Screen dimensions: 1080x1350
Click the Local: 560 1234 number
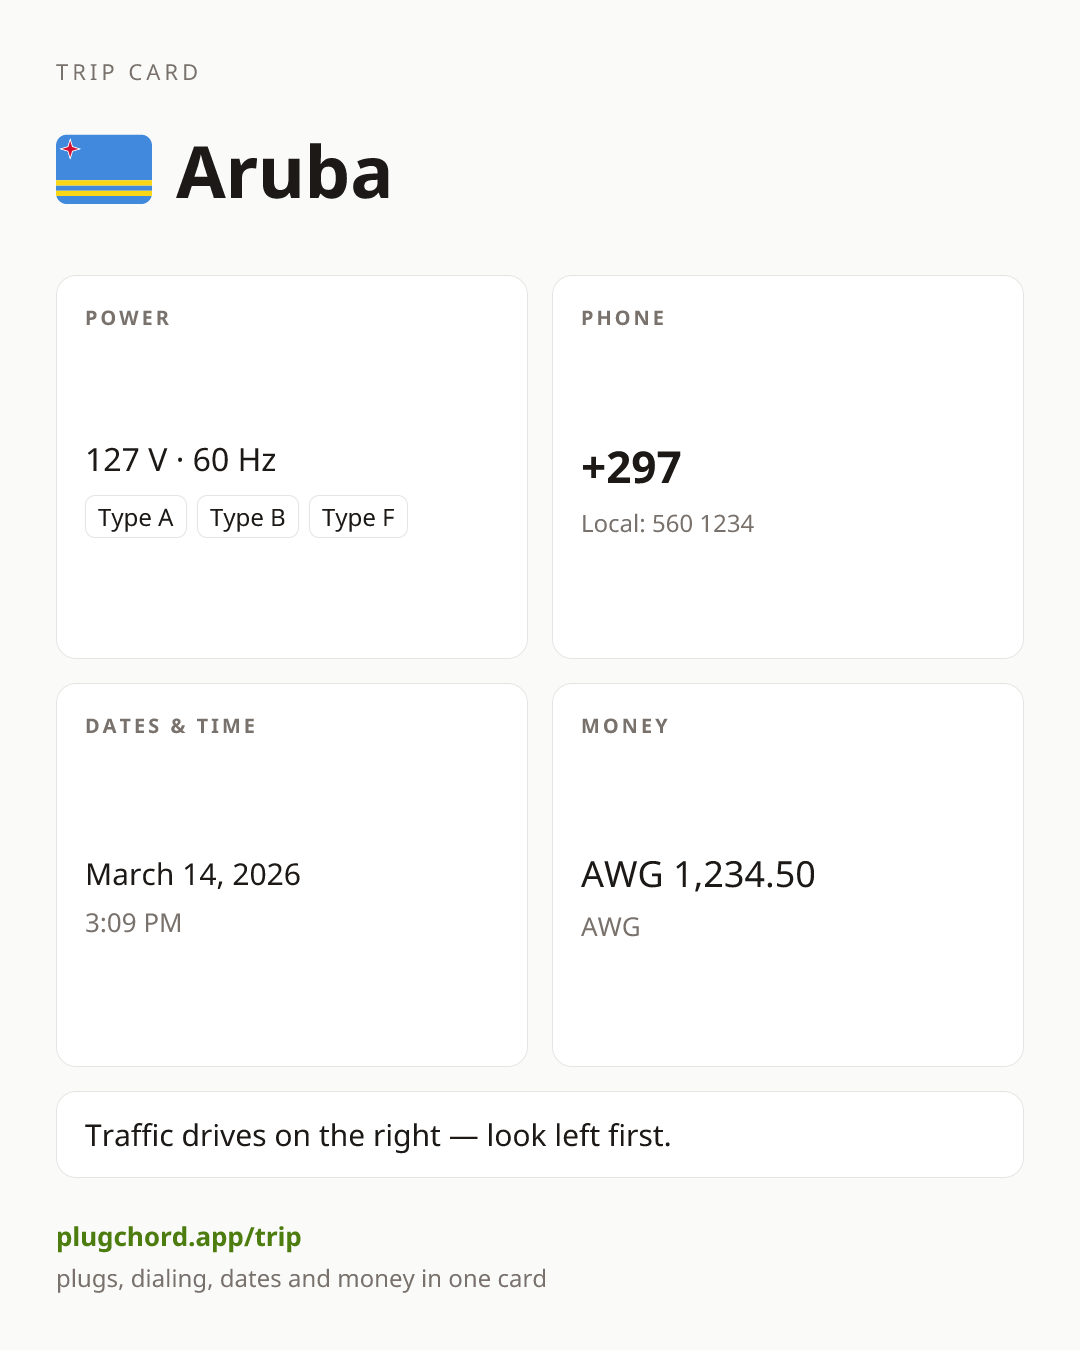tap(668, 524)
